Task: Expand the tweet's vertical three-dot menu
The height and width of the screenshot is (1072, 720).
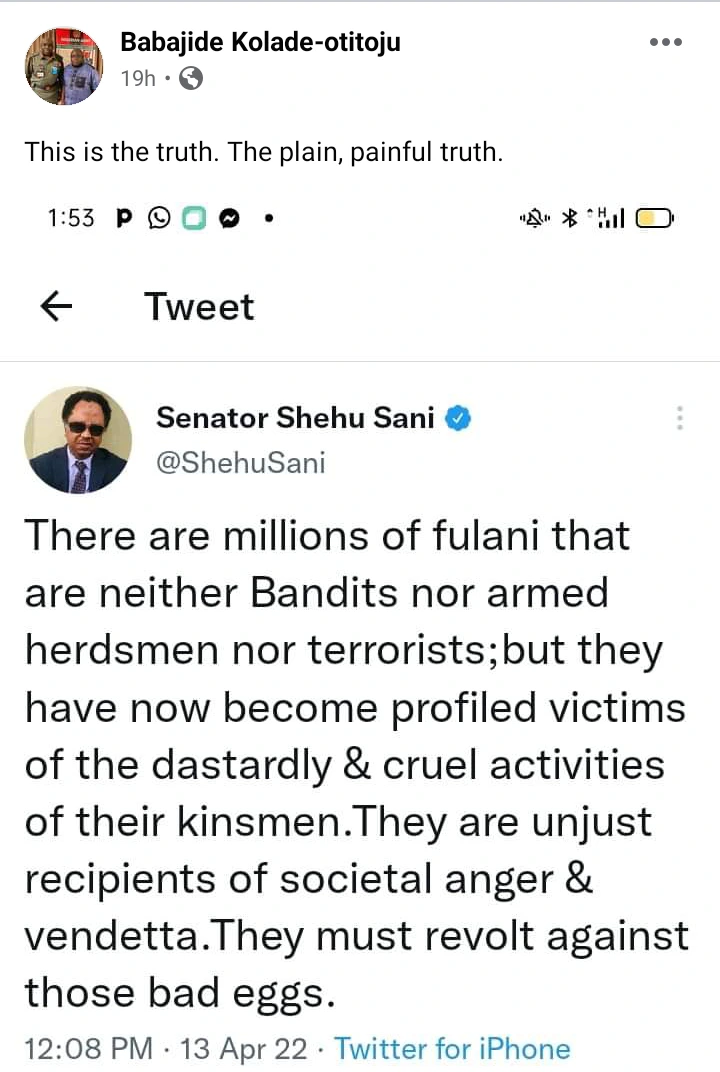Action: point(680,418)
